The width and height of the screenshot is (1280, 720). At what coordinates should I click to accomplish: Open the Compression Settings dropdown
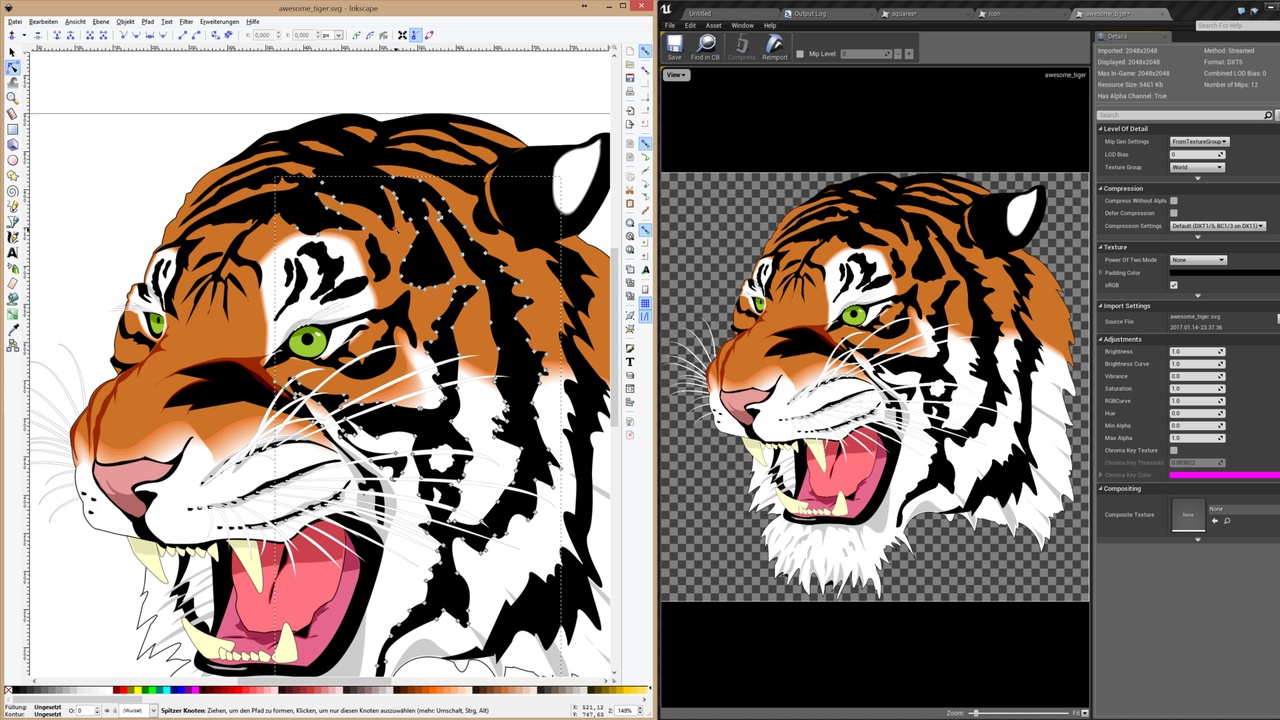tap(1217, 226)
